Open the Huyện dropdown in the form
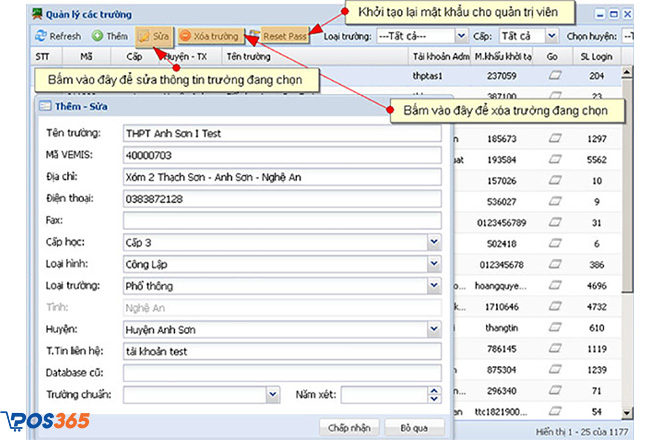 pyautogui.click(x=434, y=329)
